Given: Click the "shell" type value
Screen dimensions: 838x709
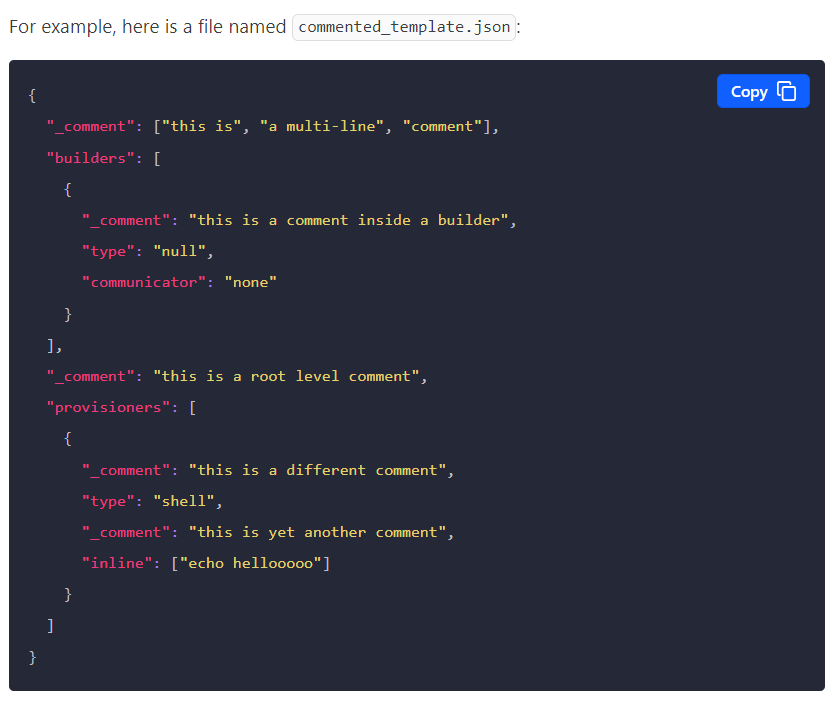Looking at the screenshot, I should click(x=184, y=501).
